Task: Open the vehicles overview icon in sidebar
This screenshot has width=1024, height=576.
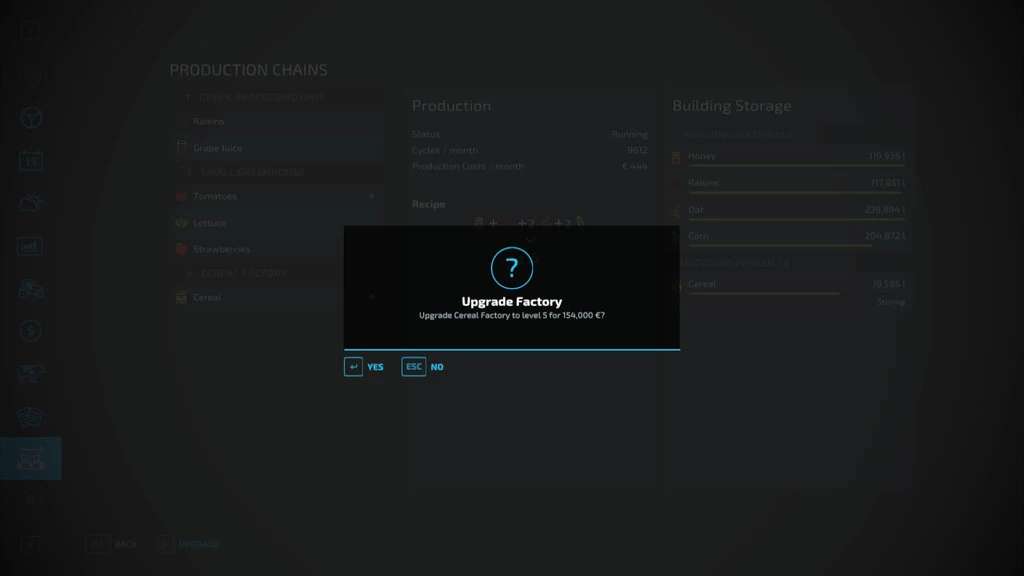Action: click(x=31, y=289)
